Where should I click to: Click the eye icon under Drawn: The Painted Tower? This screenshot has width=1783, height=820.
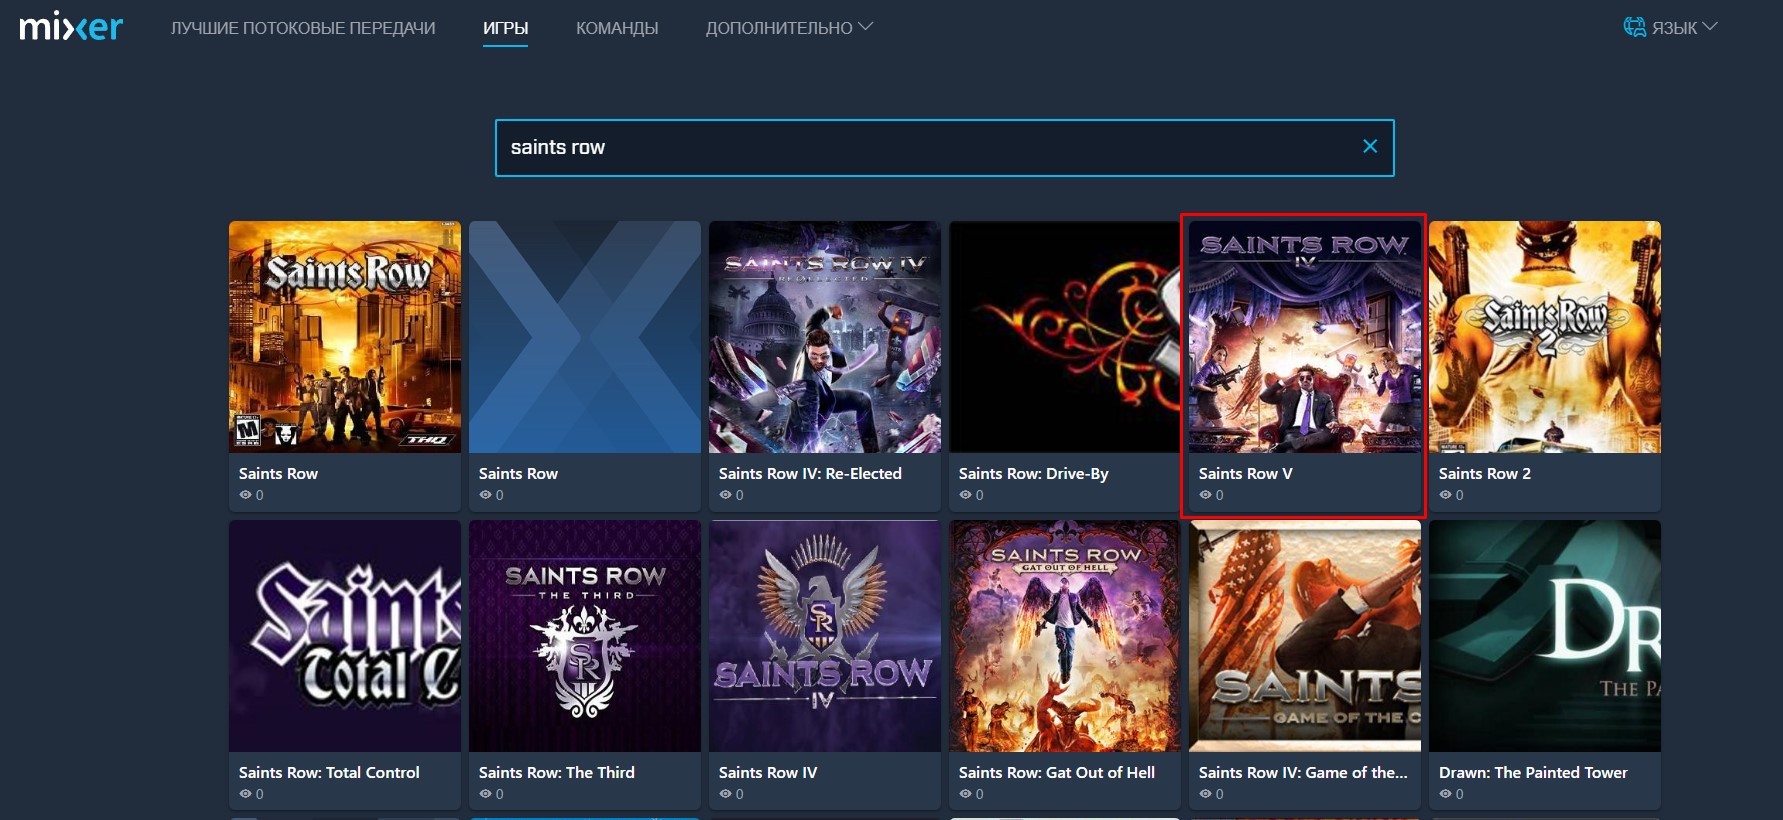click(1445, 794)
